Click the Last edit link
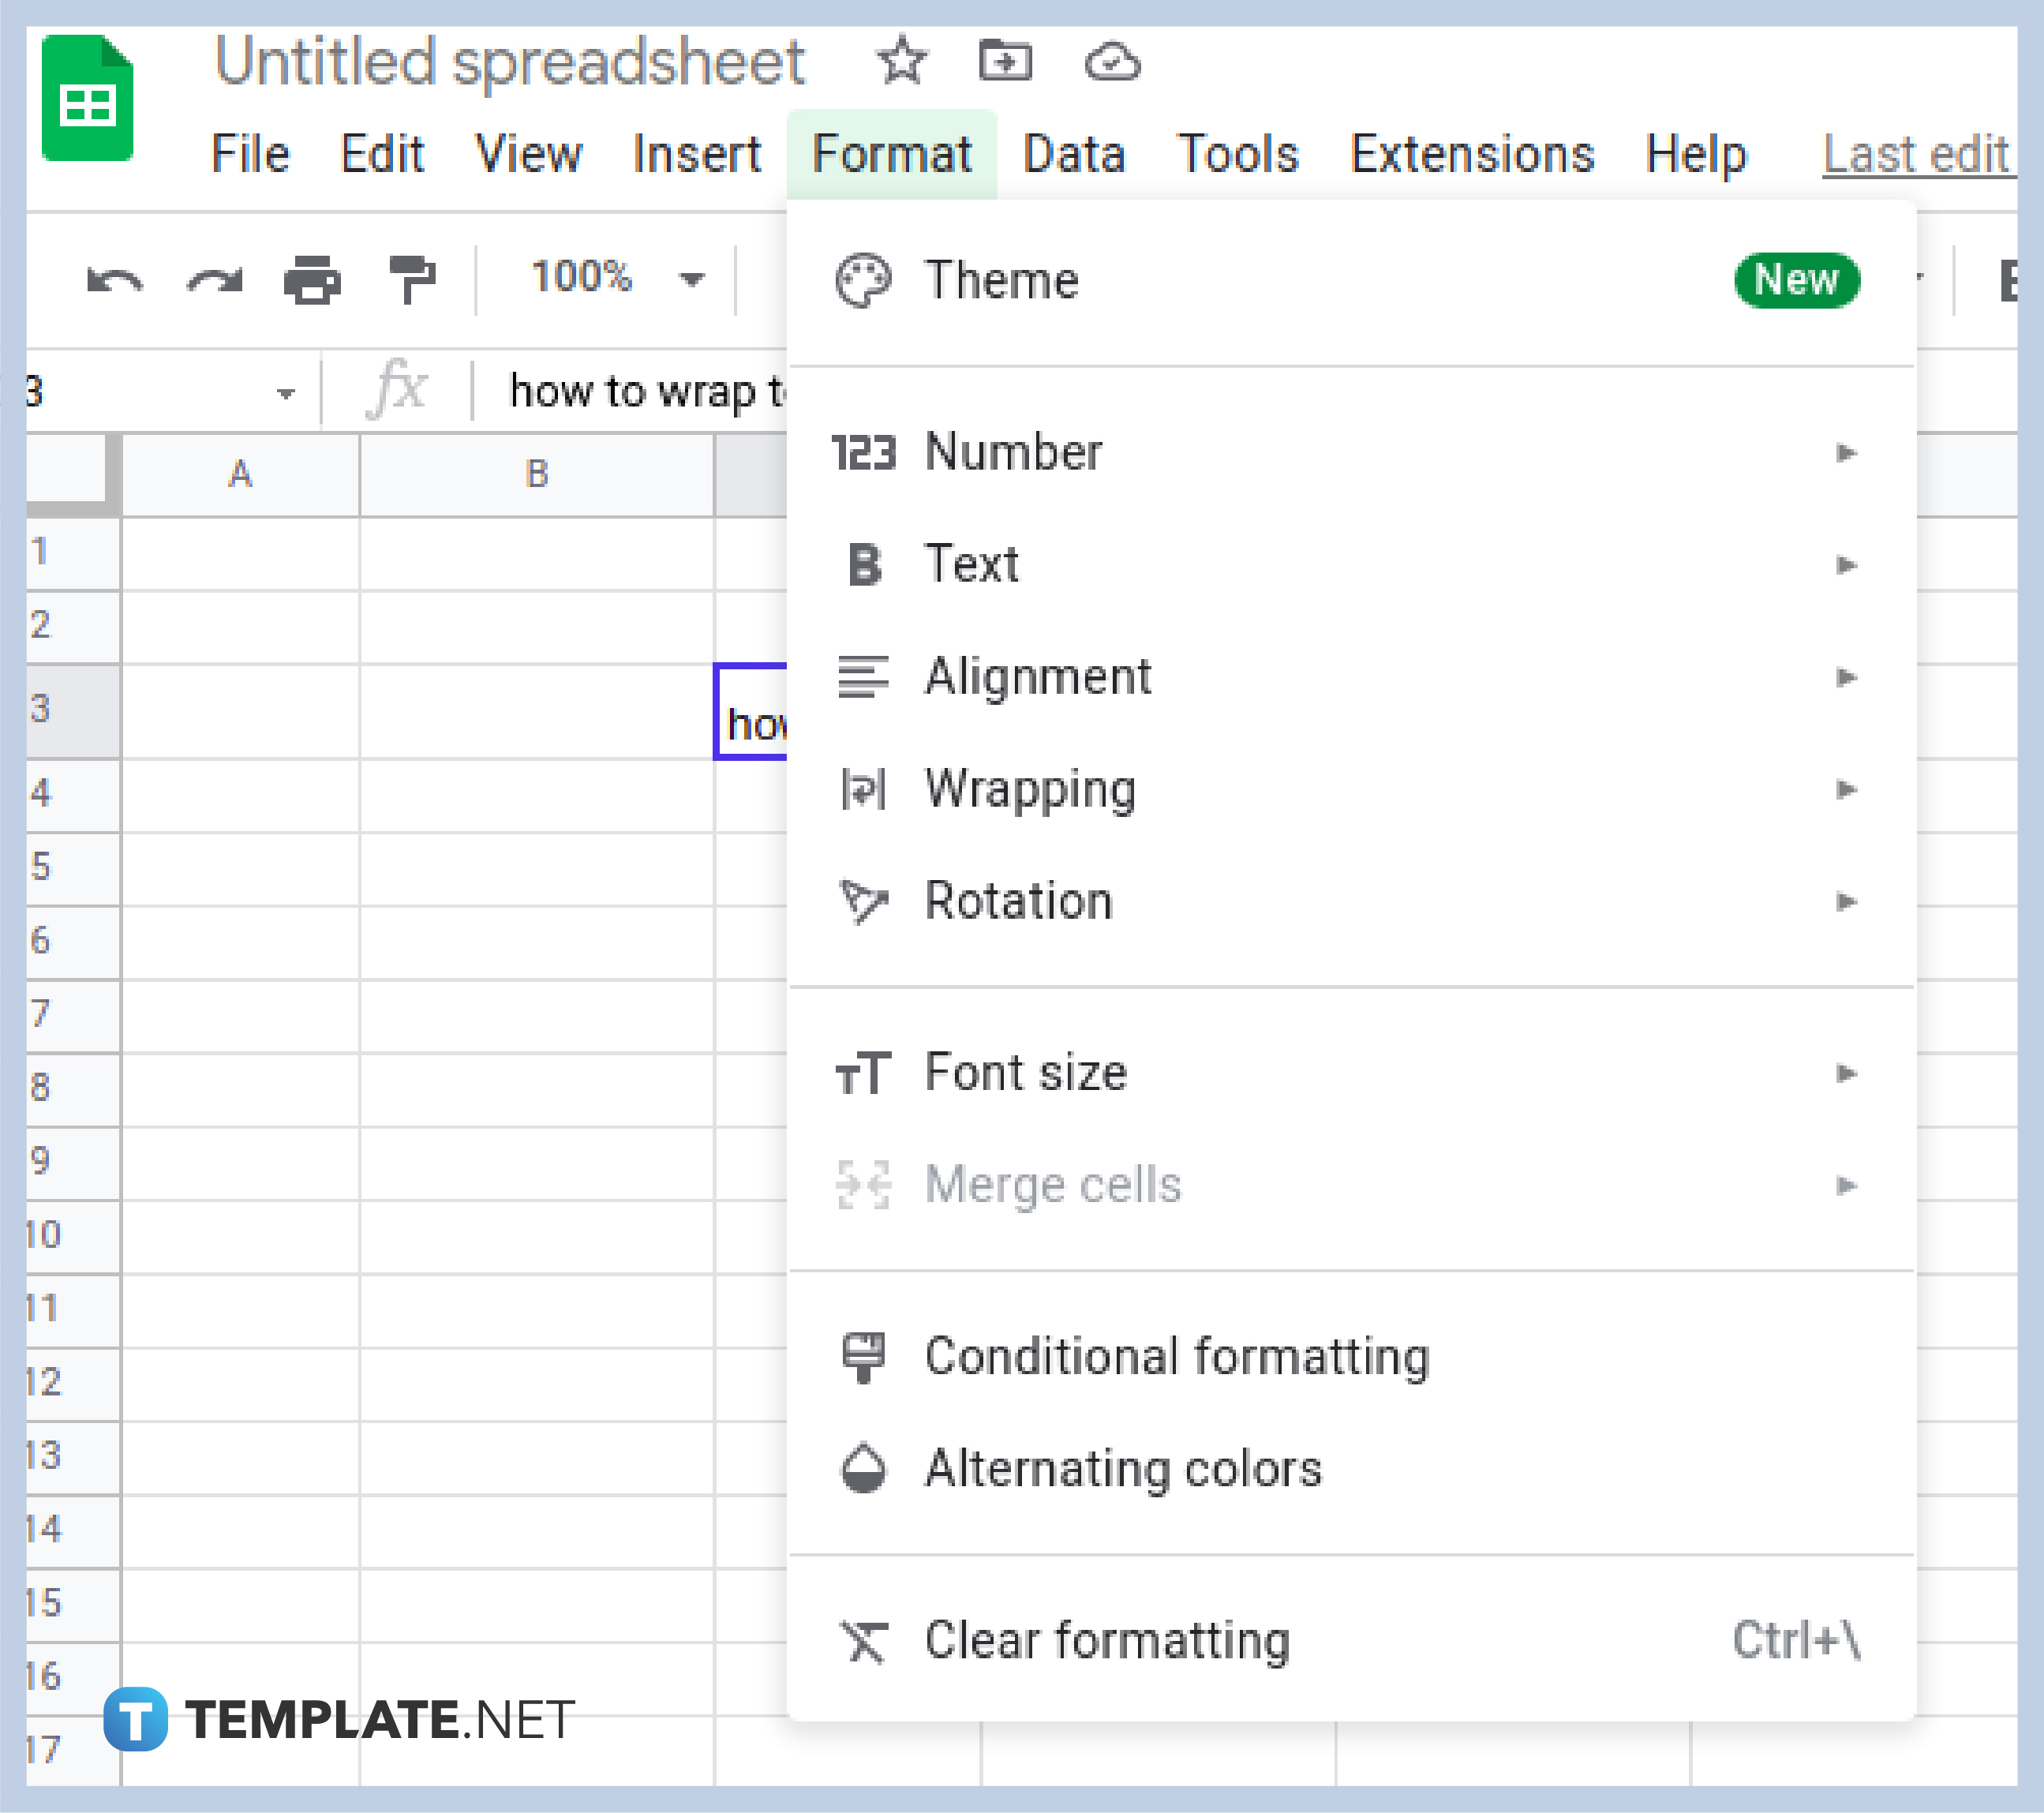Image resolution: width=2044 pixels, height=1813 pixels. (1917, 154)
